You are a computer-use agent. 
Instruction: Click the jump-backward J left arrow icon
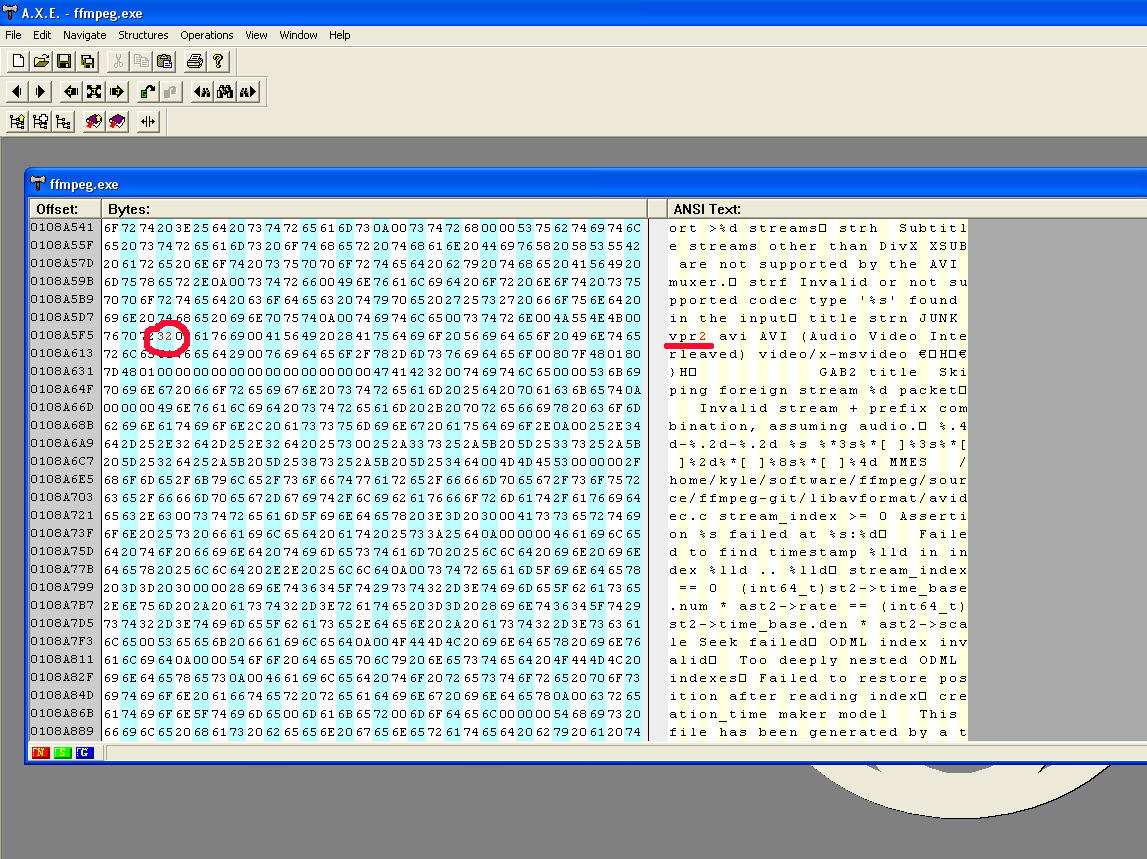tap(71, 91)
